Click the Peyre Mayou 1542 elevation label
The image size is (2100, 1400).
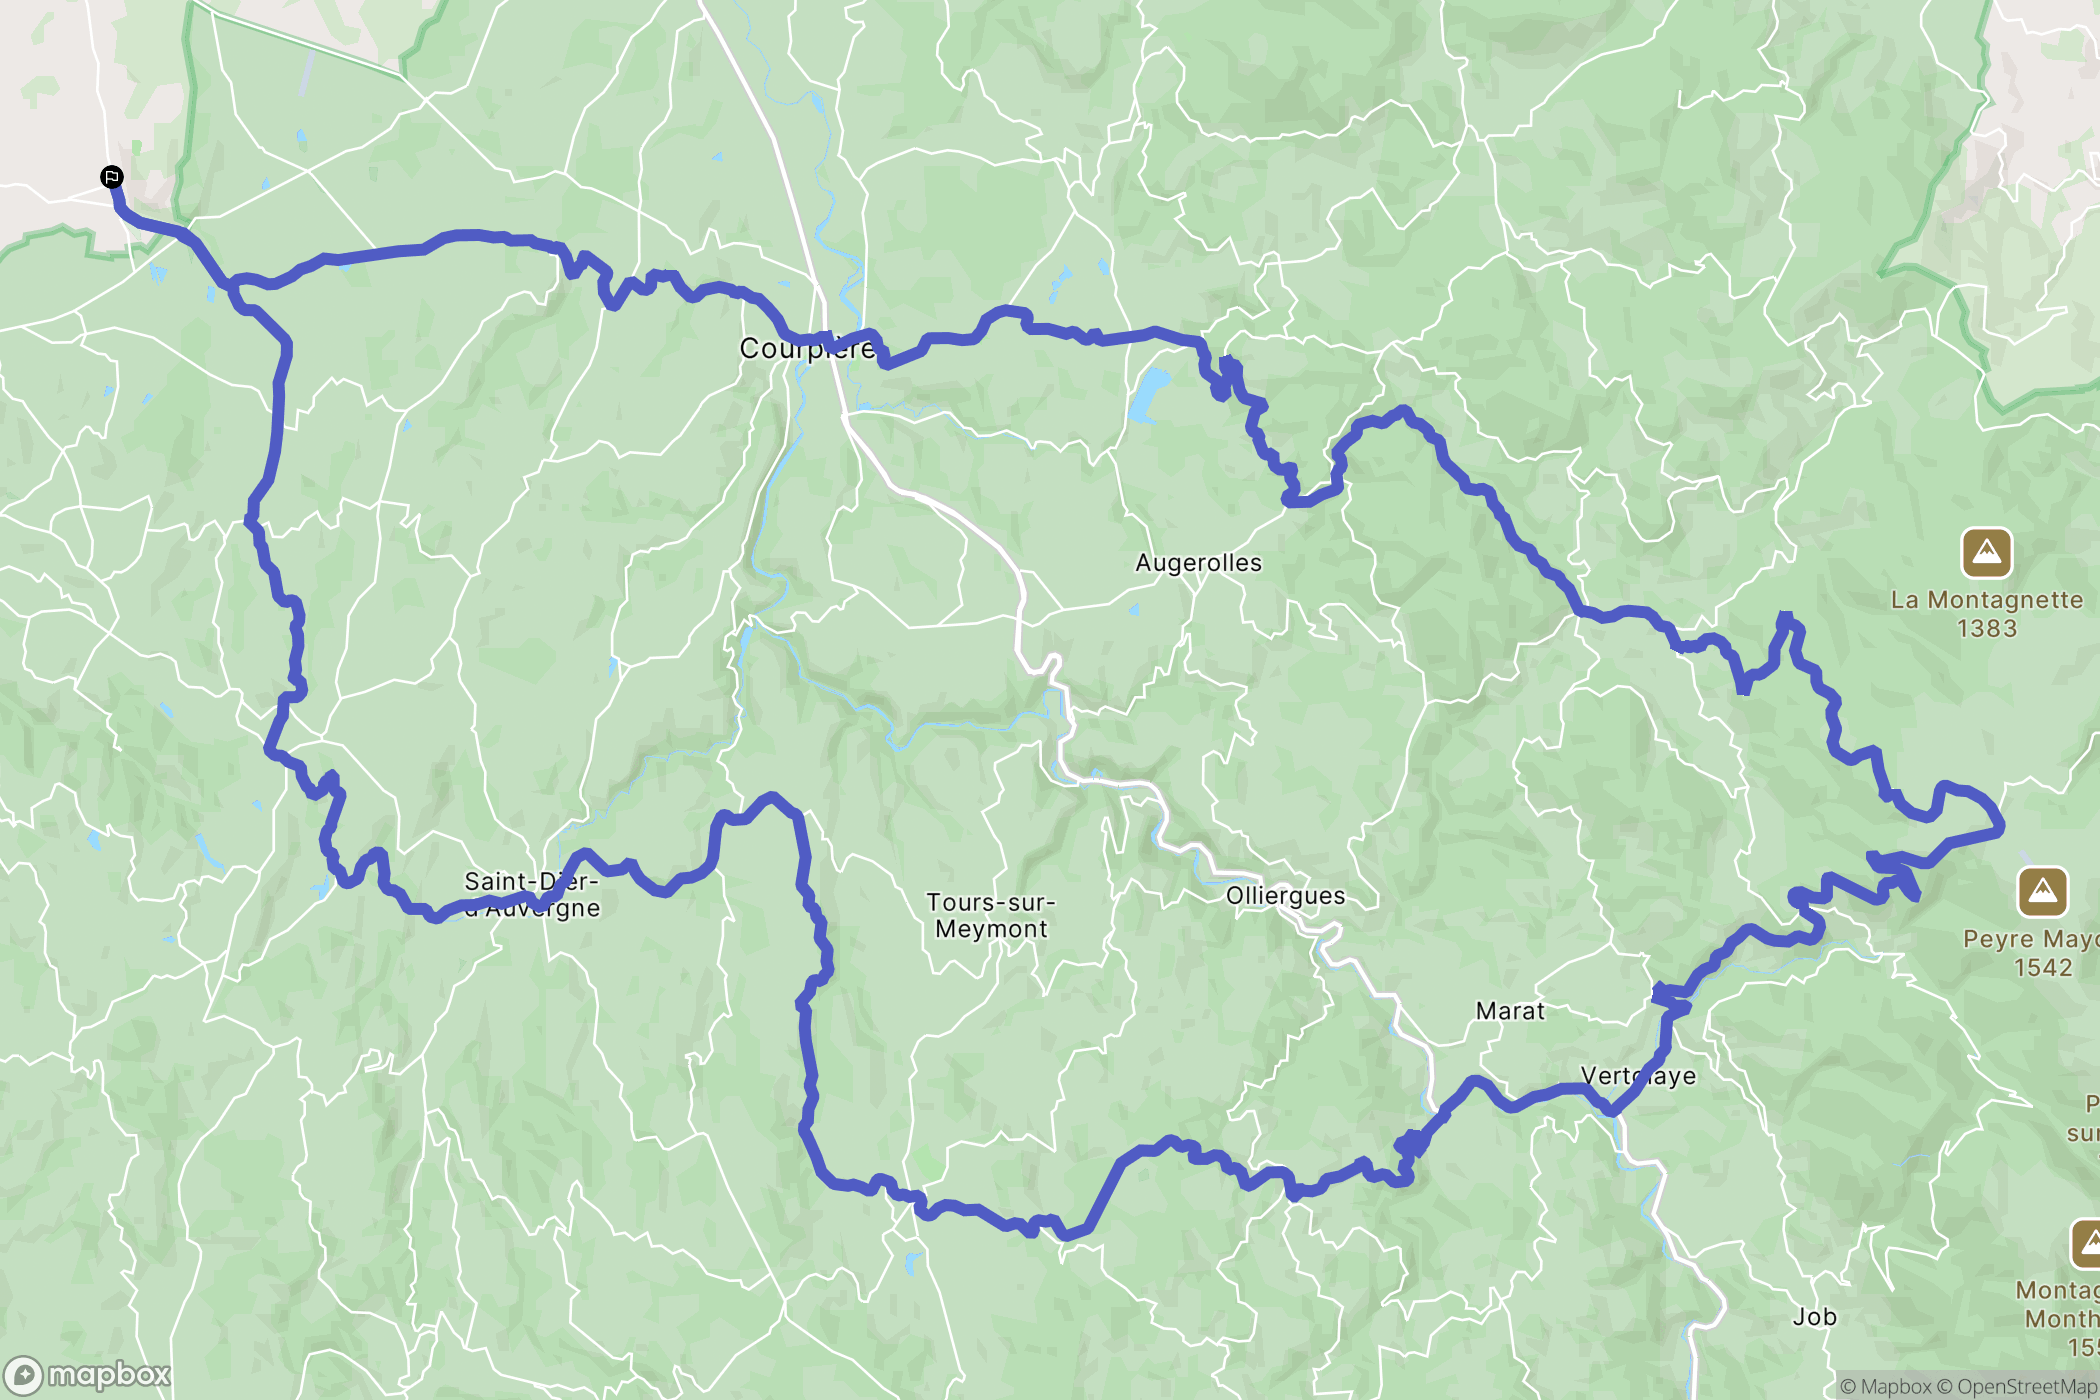[x=2031, y=953]
